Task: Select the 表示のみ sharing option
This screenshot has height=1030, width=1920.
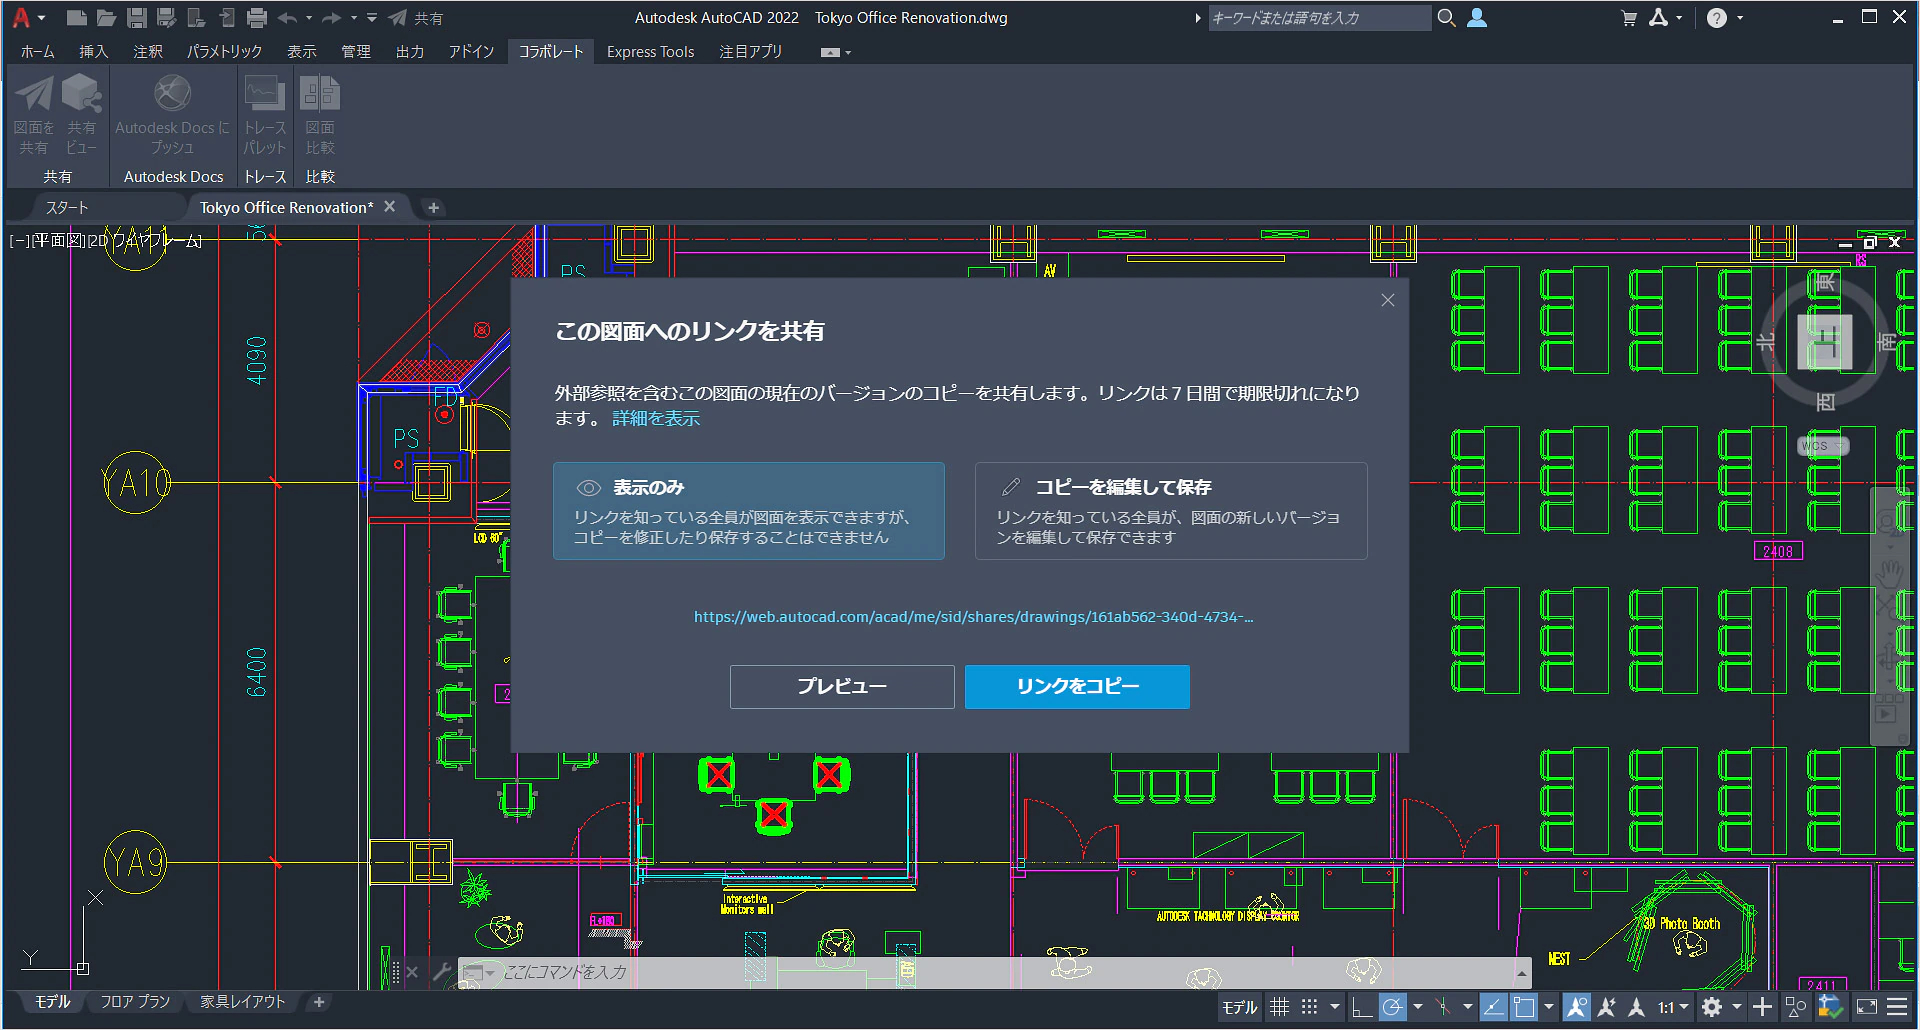Action: tap(749, 511)
